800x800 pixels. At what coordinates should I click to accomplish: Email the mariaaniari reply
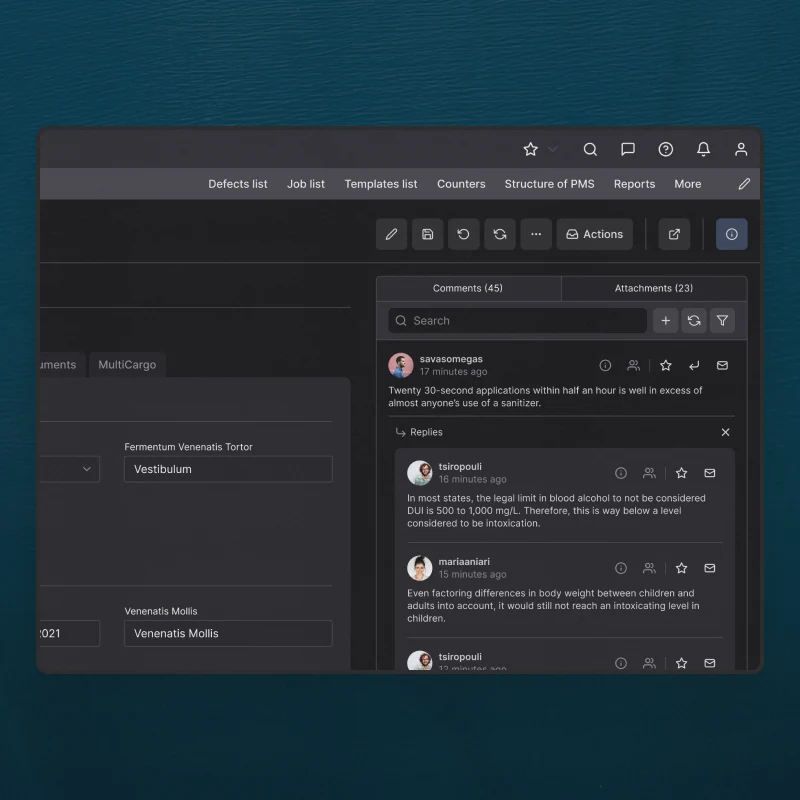710,568
